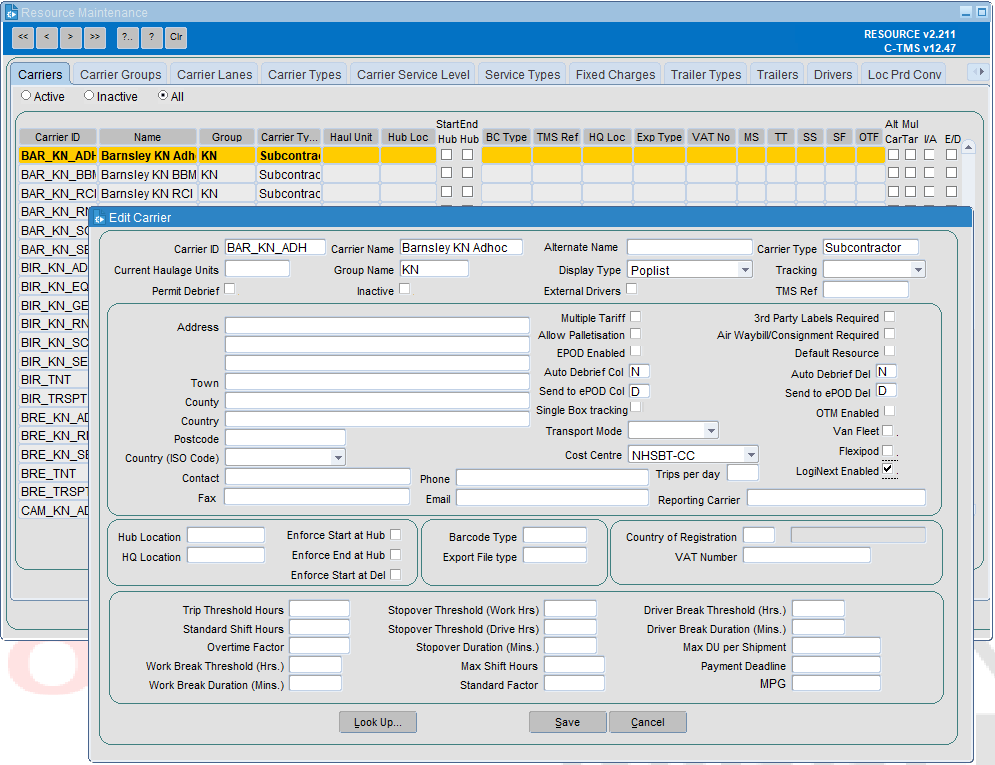Click the Carrier ID column header
The height and width of the screenshot is (765, 995).
tap(57, 137)
